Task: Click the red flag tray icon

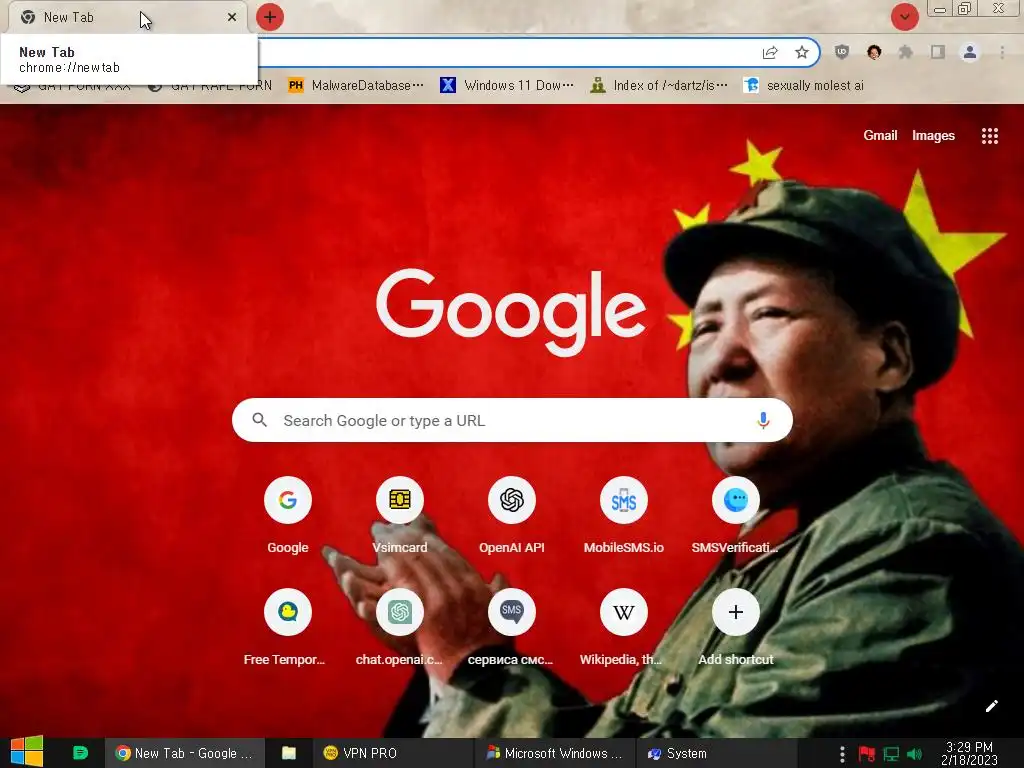Action: 867,754
